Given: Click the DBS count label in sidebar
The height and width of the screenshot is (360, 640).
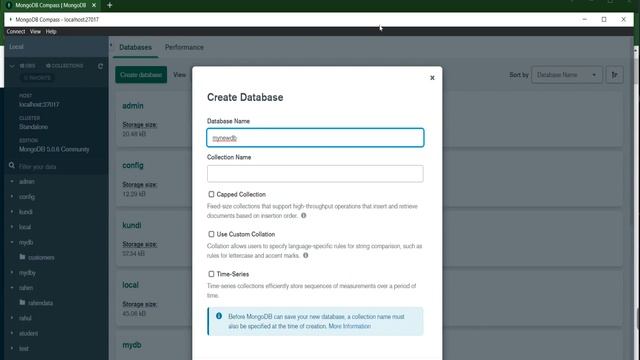Looking at the screenshot, I should point(28,66).
